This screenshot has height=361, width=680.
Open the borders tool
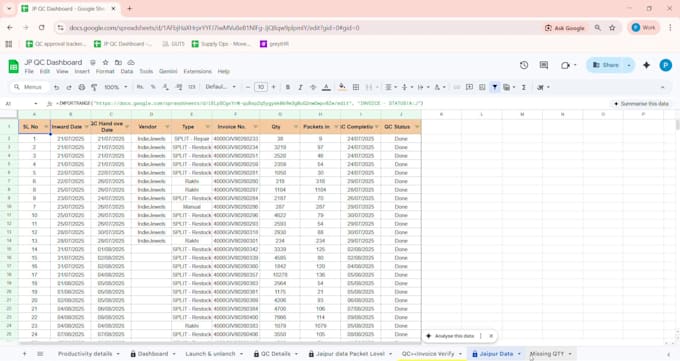(356, 87)
